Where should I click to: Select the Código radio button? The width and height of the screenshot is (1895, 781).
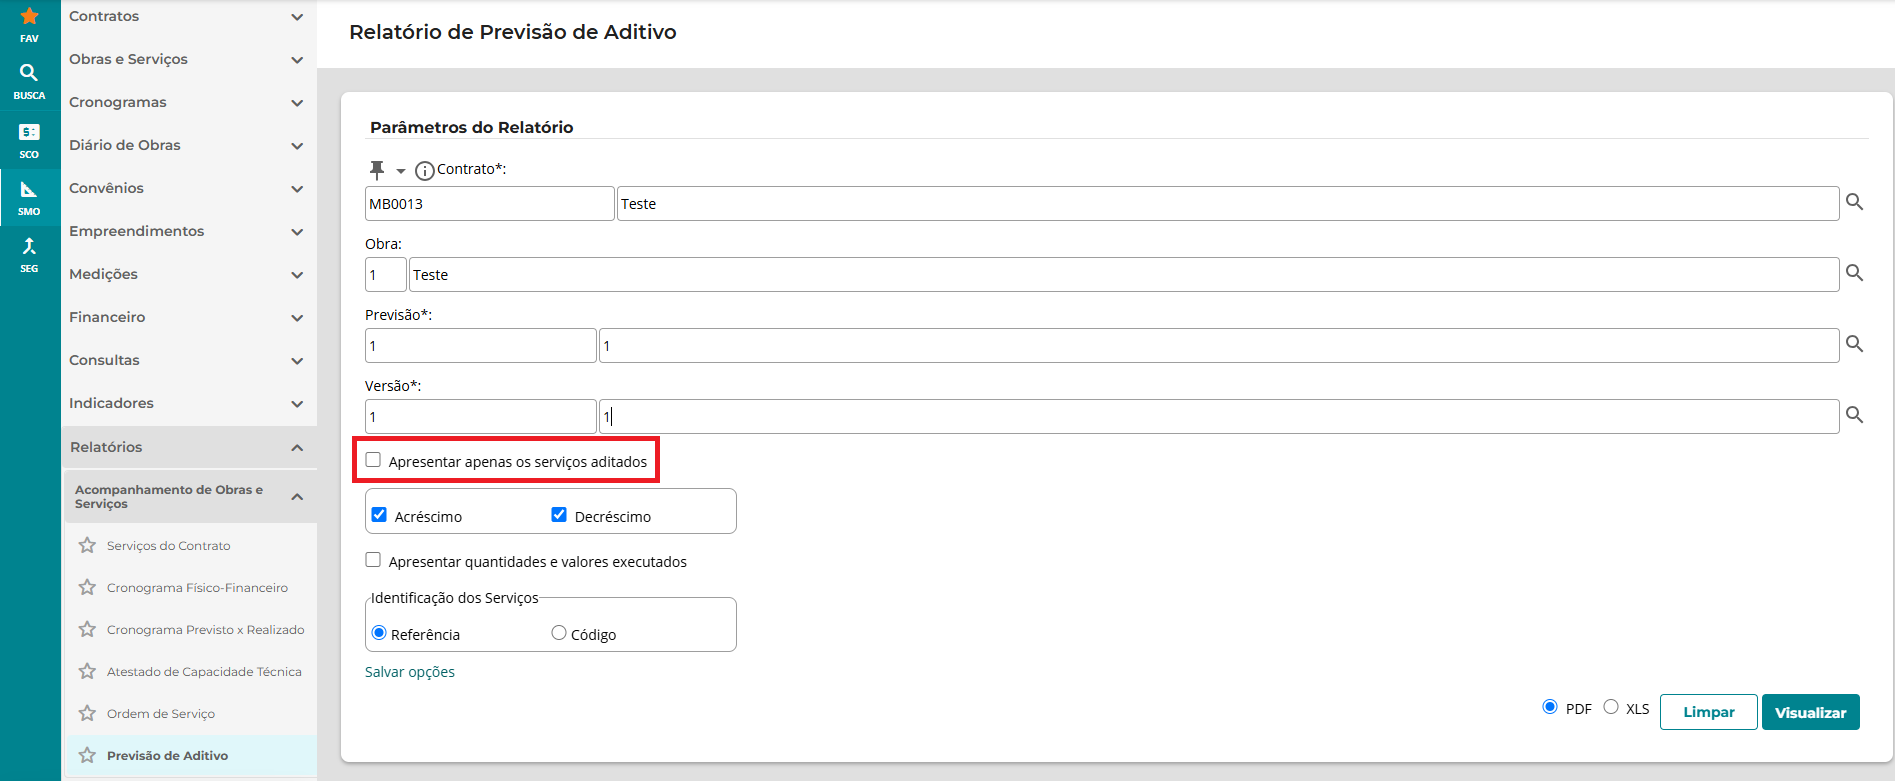tap(559, 633)
